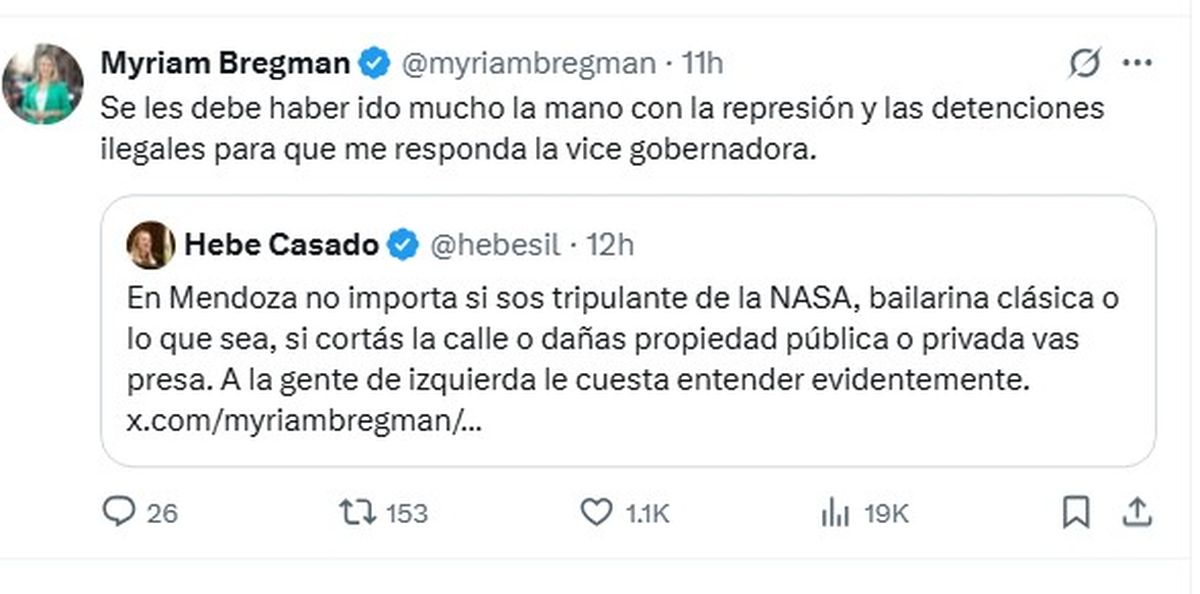The image size is (1200, 594).
Task: View tweet analytics bar chart icon
Action: (x=835, y=513)
